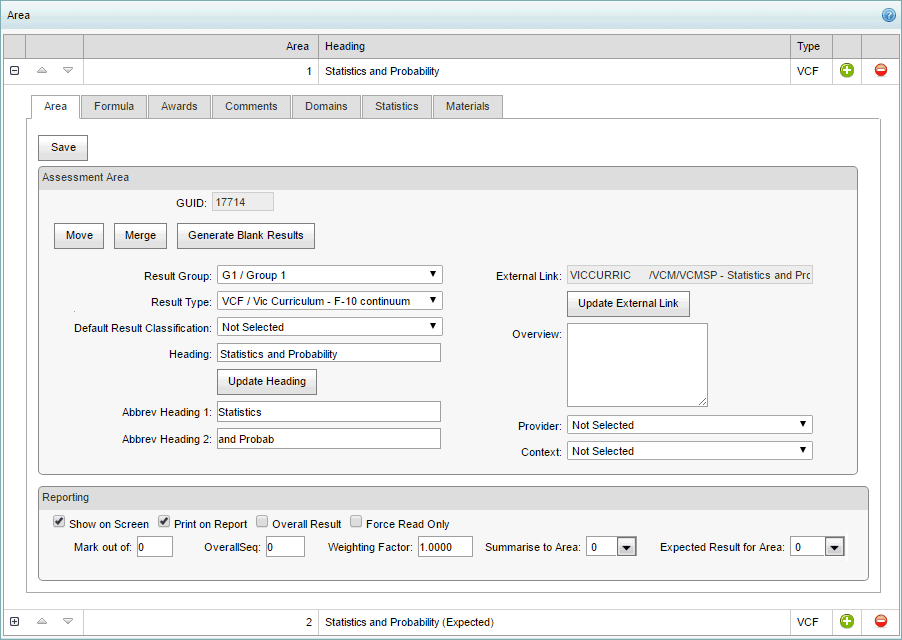The image size is (902, 640).
Task: Open the Context dropdown
Action: click(x=690, y=451)
